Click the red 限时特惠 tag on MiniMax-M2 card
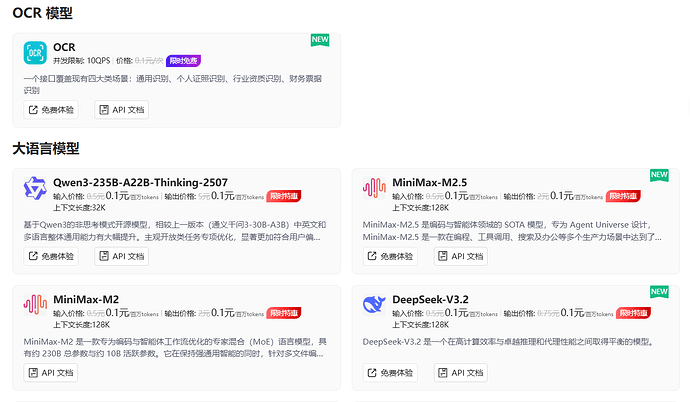The image size is (690, 402). (x=284, y=313)
